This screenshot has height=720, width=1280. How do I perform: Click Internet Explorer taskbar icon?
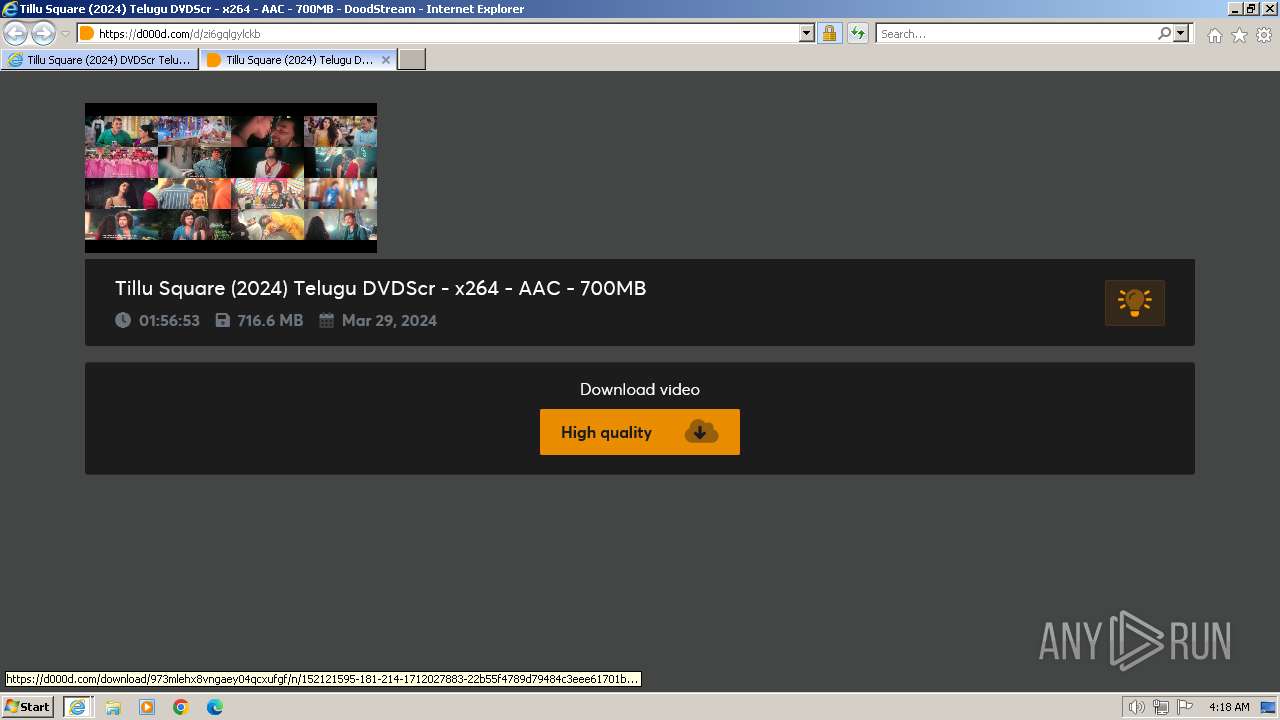point(77,707)
